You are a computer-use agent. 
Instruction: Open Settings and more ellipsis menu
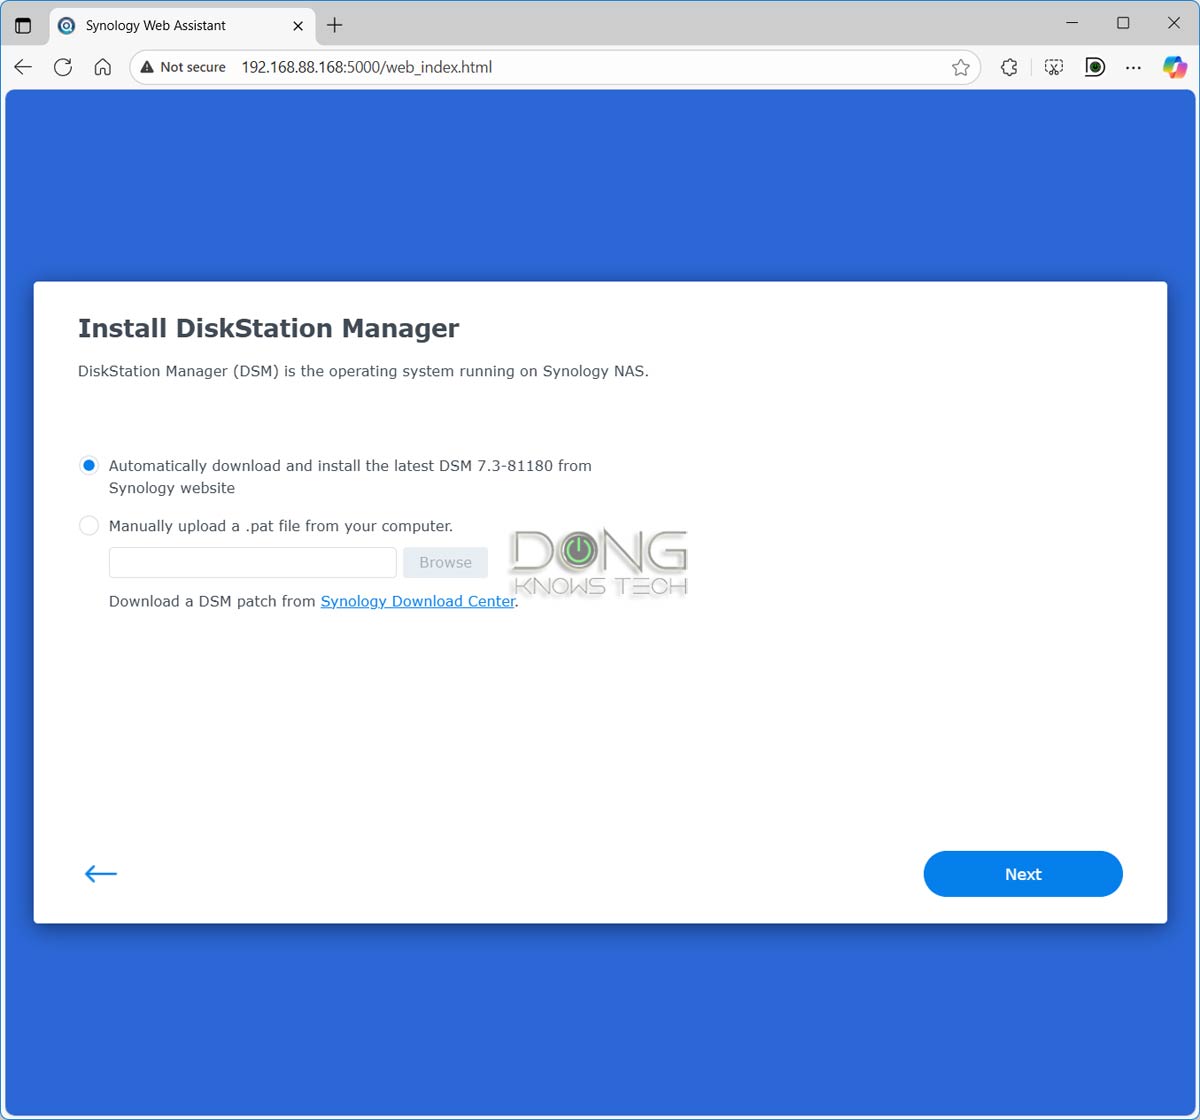click(x=1133, y=67)
